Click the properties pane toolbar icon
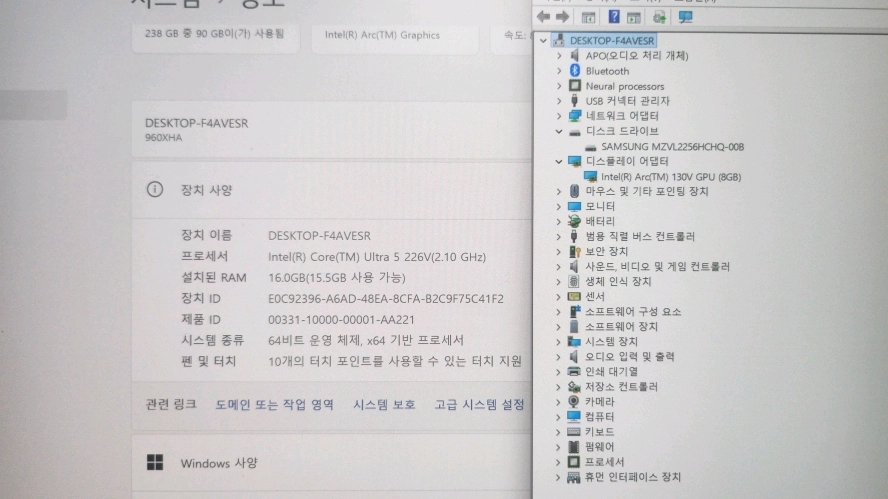The width and height of the screenshot is (888, 499). coord(634,18)
